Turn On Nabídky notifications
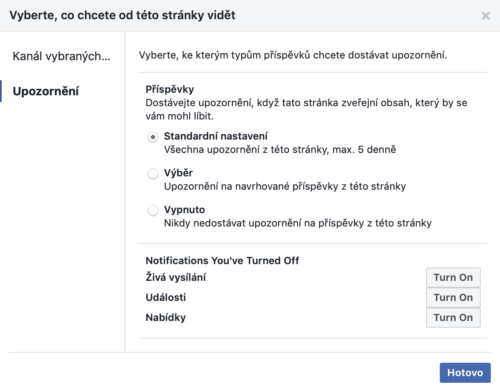The image size is (500, 392). (453, 317)
